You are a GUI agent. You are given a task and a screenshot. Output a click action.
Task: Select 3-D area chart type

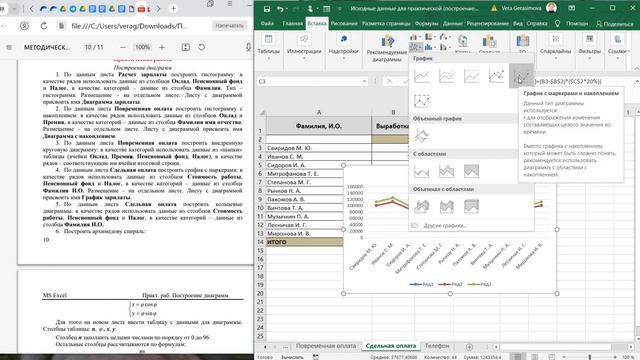pyautogui.click(x=422, y=207)
